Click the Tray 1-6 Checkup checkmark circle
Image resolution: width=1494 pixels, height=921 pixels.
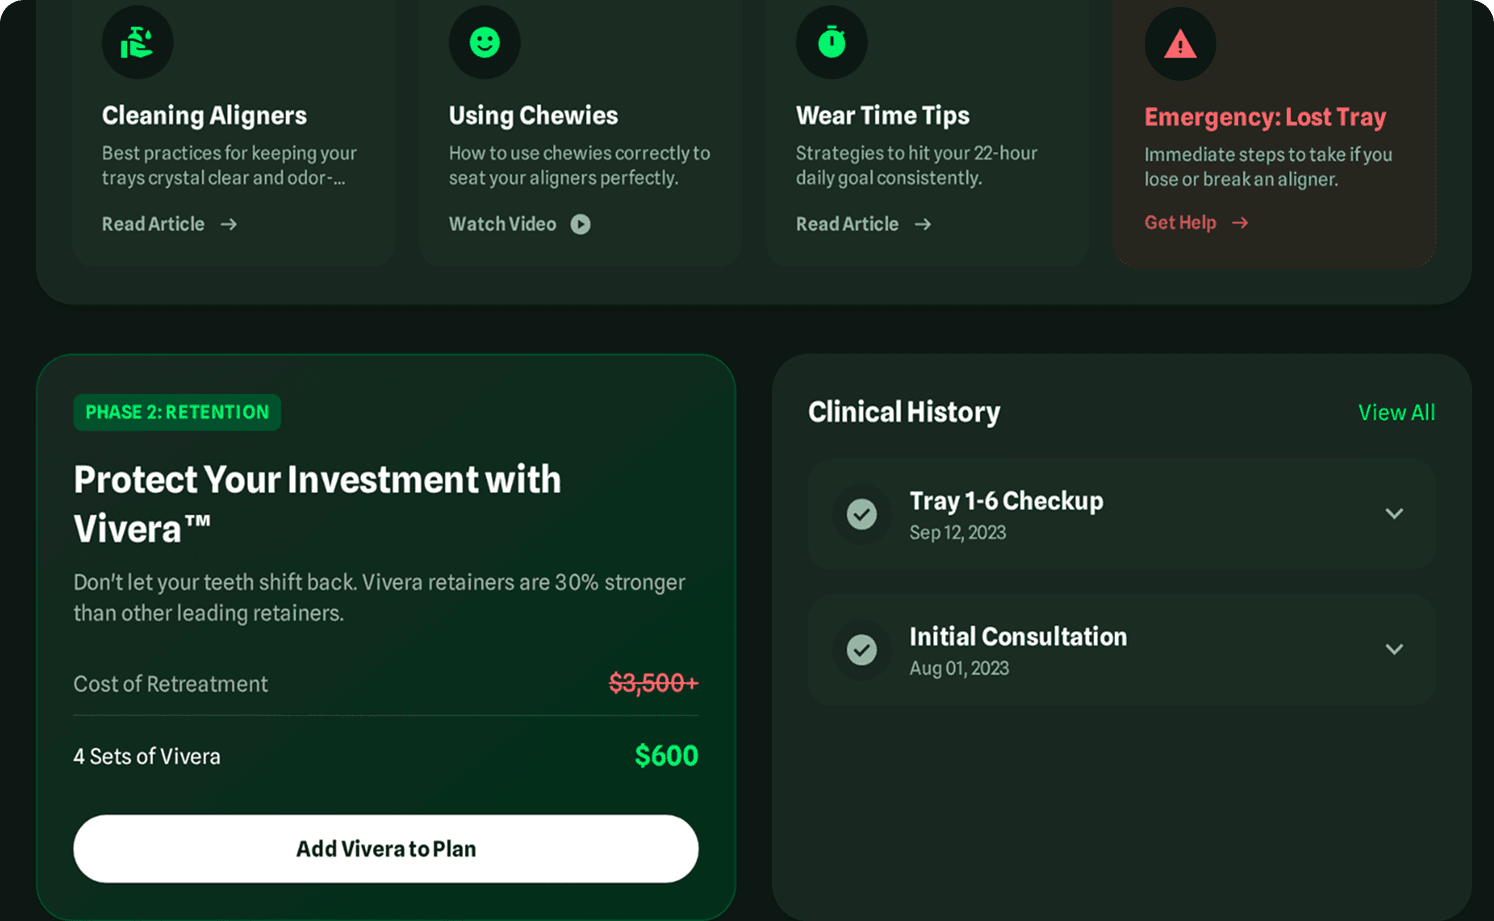click(x=862, y=514)
